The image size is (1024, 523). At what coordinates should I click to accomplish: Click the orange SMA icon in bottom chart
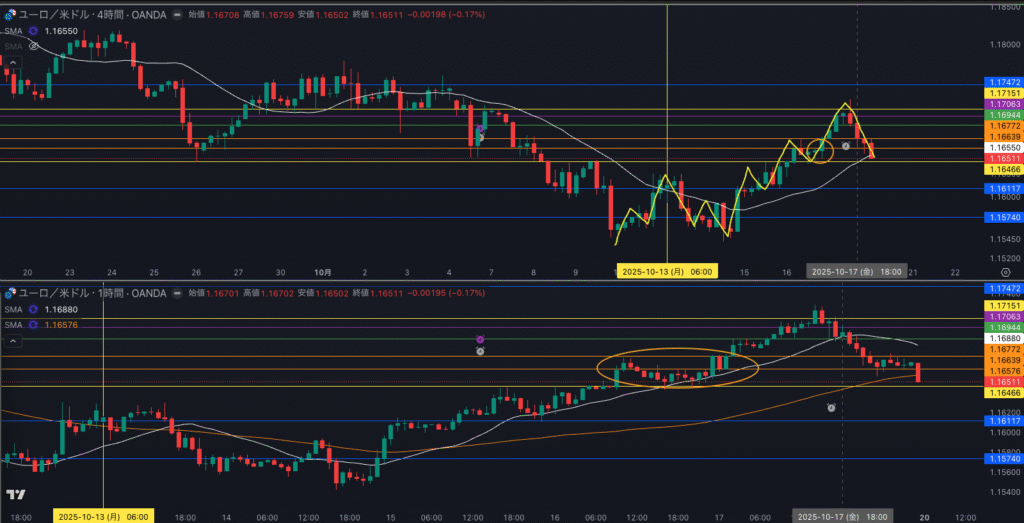pyautogui.click(x=32, y=324)
